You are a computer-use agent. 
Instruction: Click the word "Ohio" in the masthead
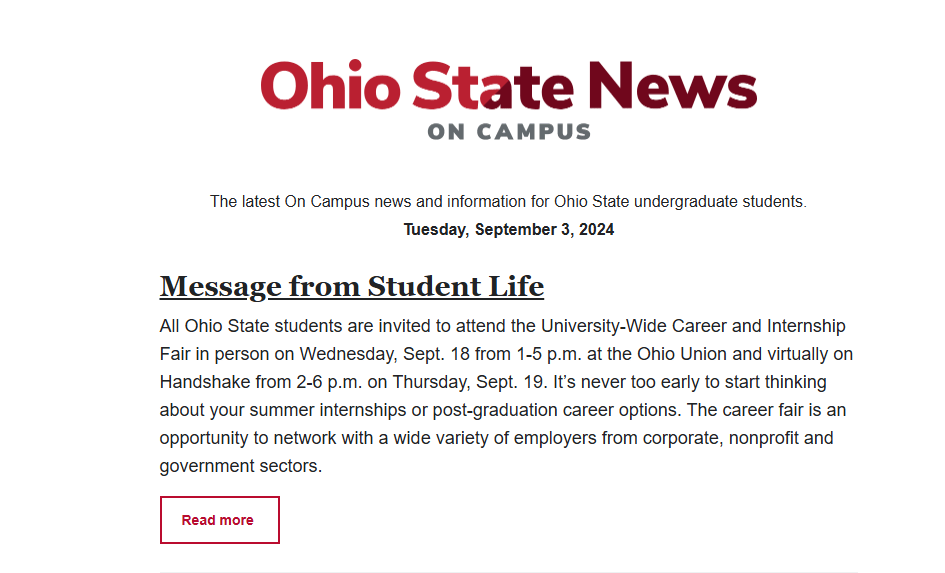click(x=330, y=85)
